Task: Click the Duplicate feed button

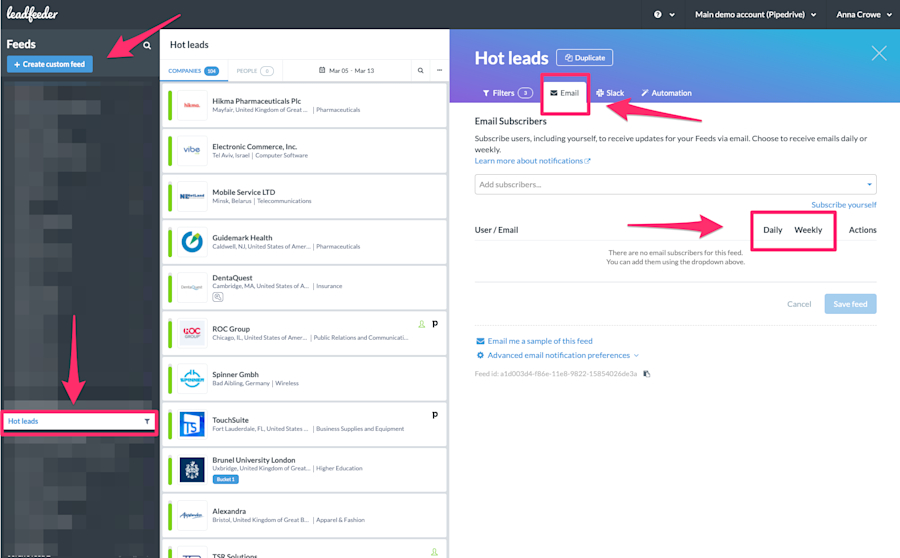Action: coord(584,58)
